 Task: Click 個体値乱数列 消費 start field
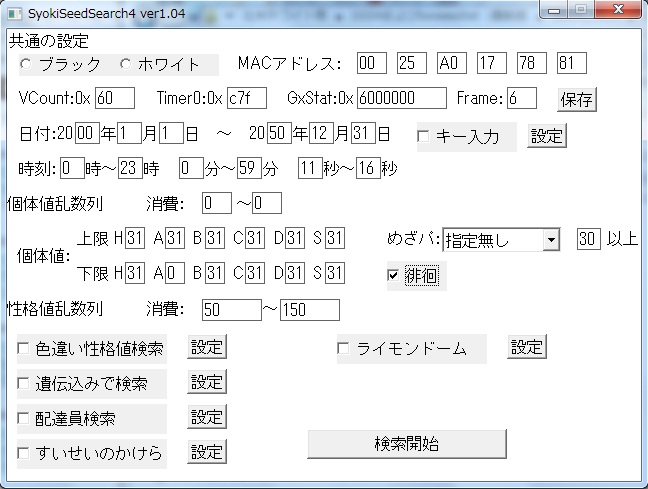(217, 203)
